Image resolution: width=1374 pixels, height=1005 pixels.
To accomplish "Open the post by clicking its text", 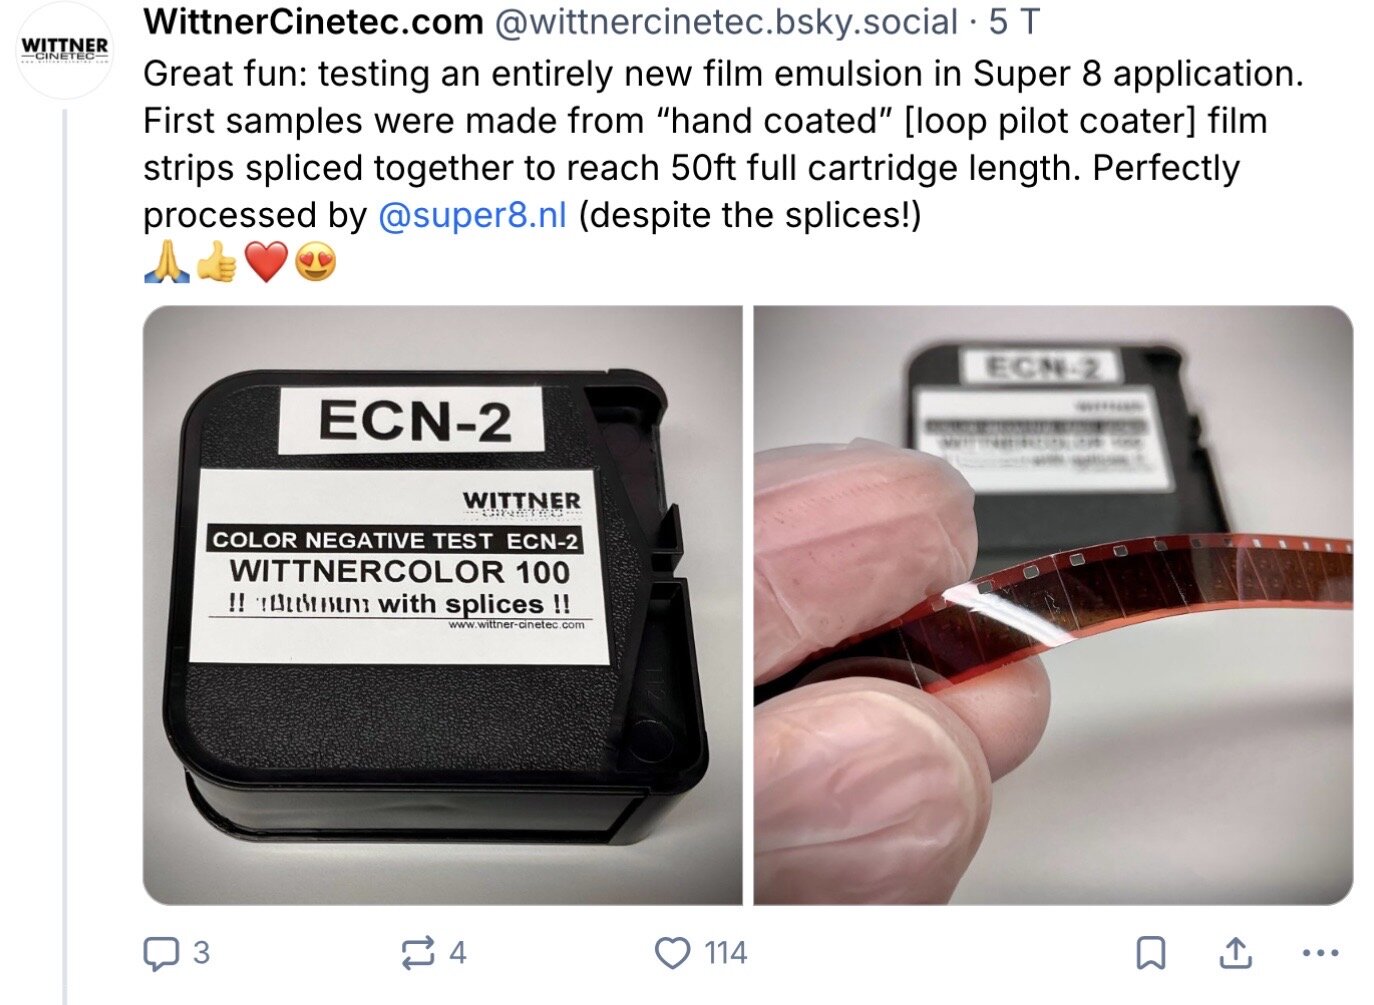I will (x=723, y=144).
